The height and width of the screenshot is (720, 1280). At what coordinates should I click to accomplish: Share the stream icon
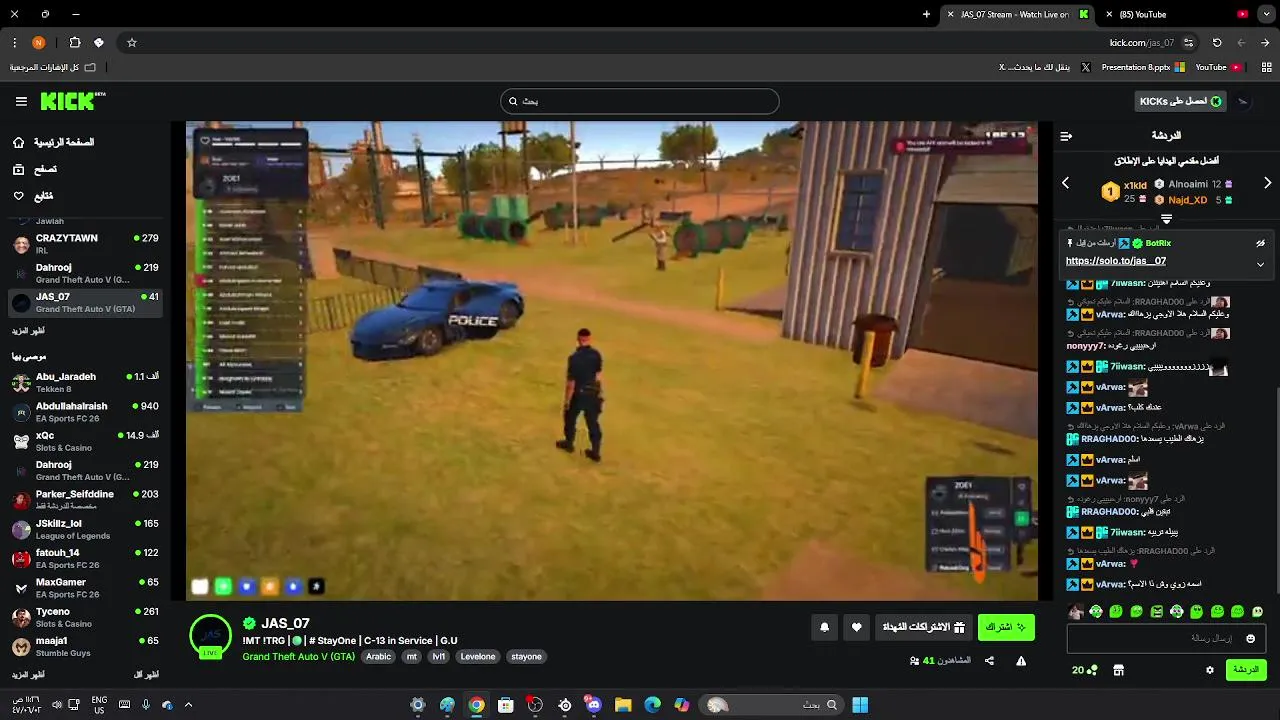[x=989, y=661]
